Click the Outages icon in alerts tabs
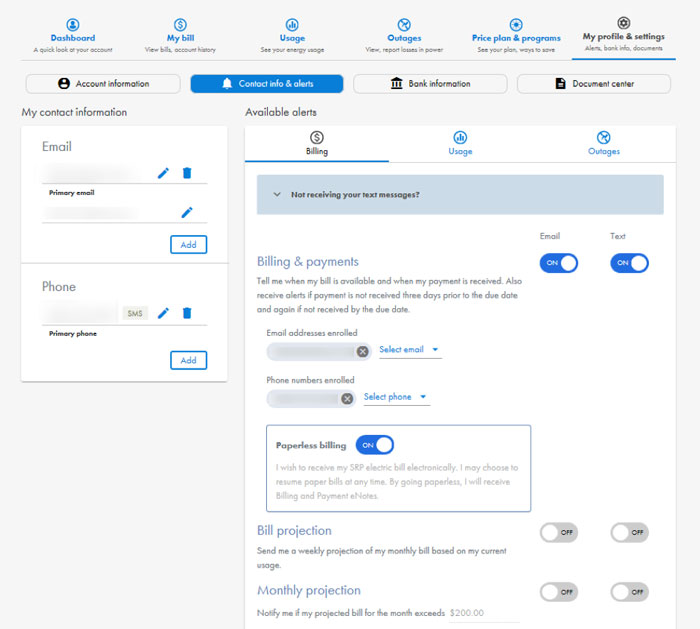 click(x=604, y=137)
